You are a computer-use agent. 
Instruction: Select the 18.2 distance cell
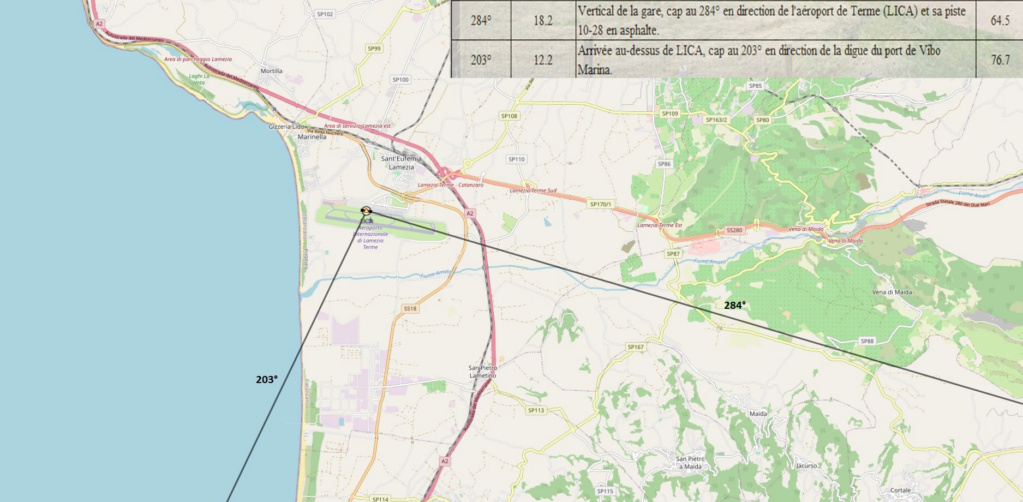pos(543,20)
